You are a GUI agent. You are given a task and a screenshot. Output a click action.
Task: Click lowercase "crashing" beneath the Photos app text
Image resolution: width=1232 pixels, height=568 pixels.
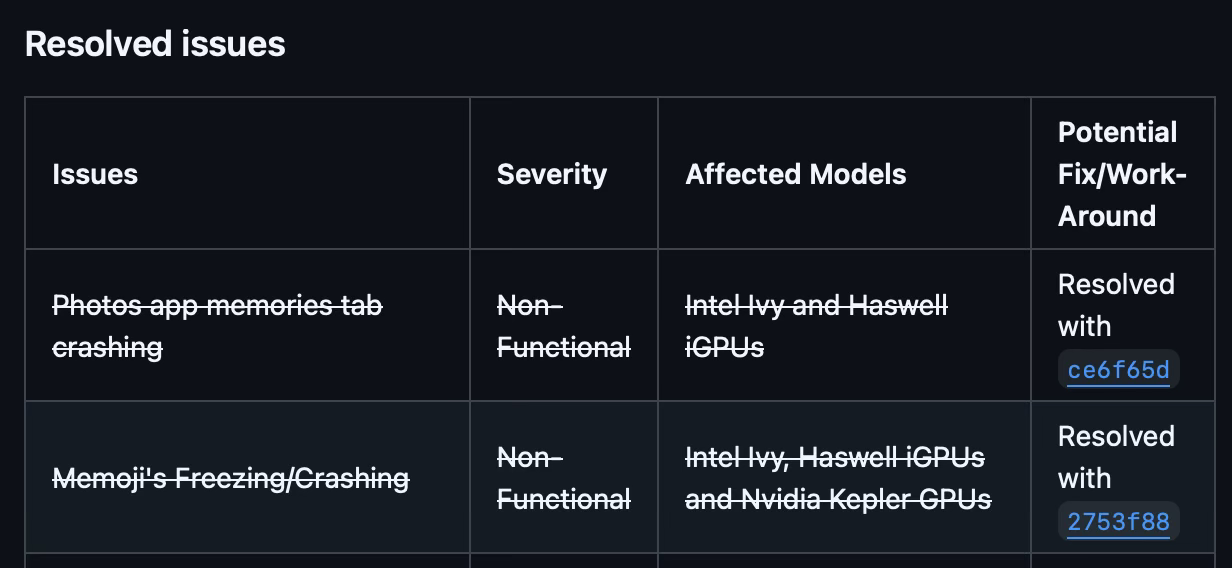pyautogui.click(x=107, y=347)
